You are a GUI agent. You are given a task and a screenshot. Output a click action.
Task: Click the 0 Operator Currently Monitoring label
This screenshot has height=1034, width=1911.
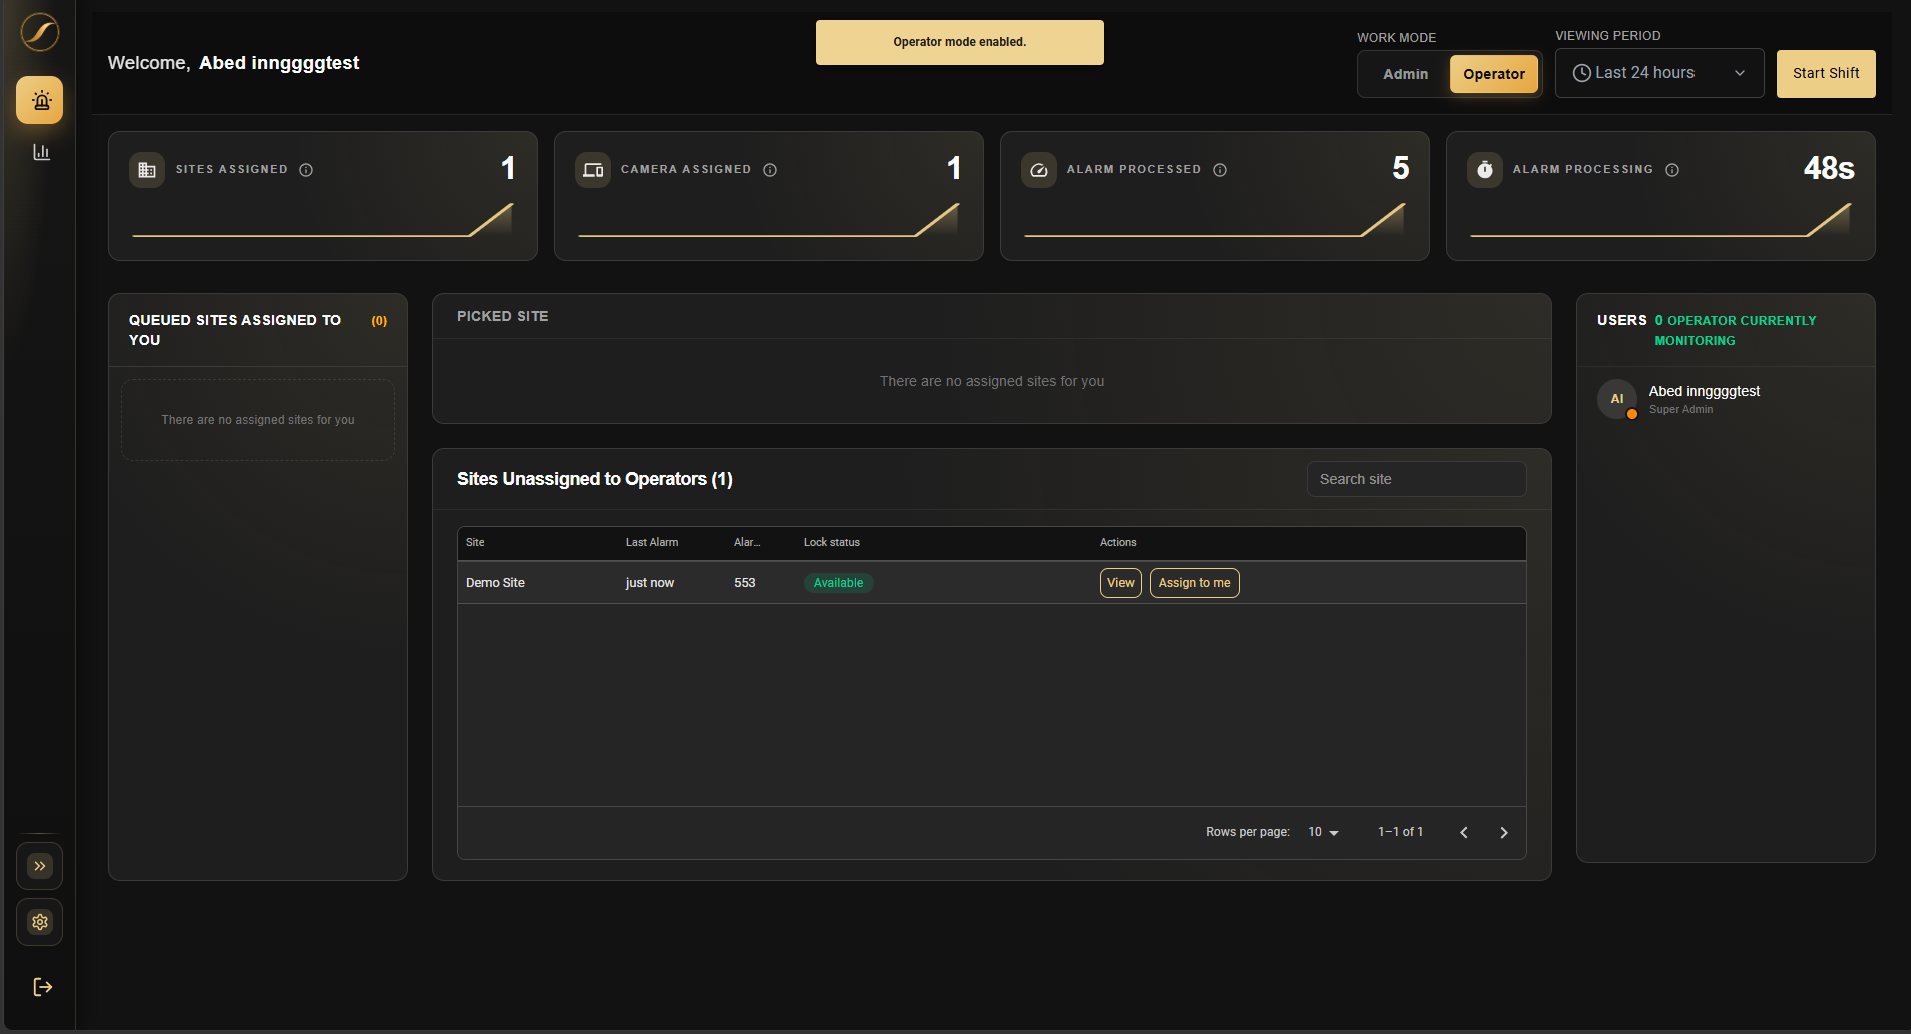1735,330
